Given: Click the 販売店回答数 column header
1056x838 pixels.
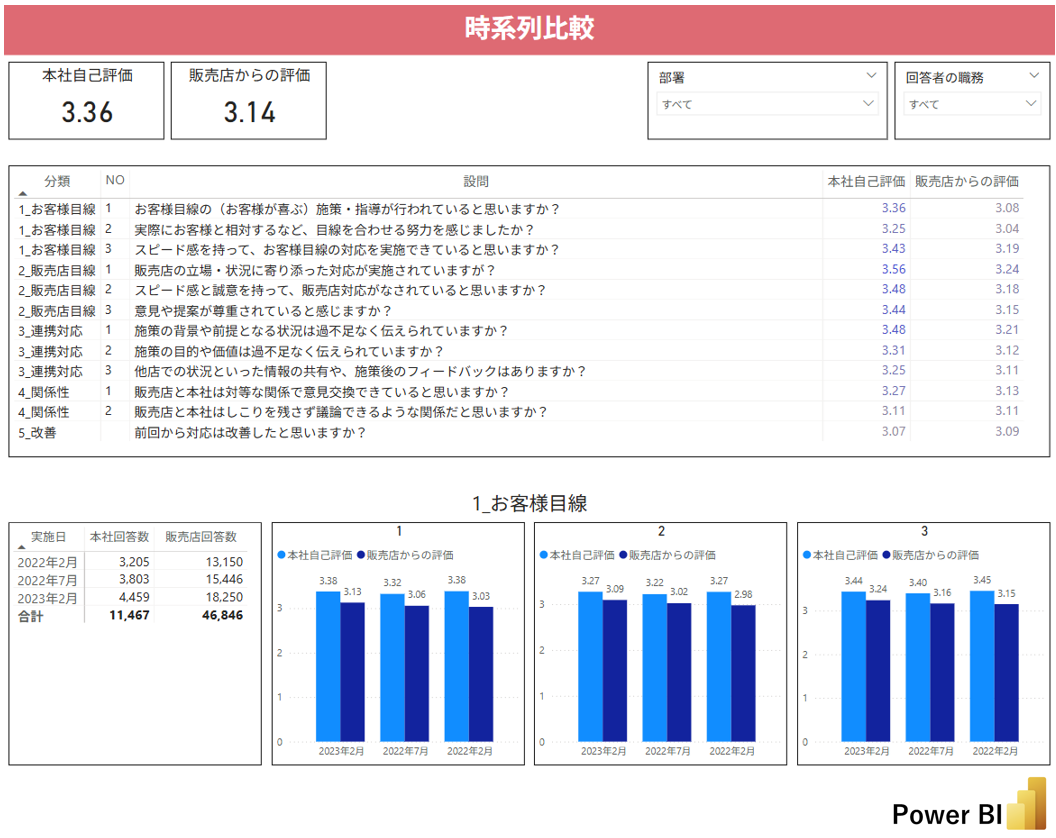Looking at the screenshot, I should pos(201,536).
